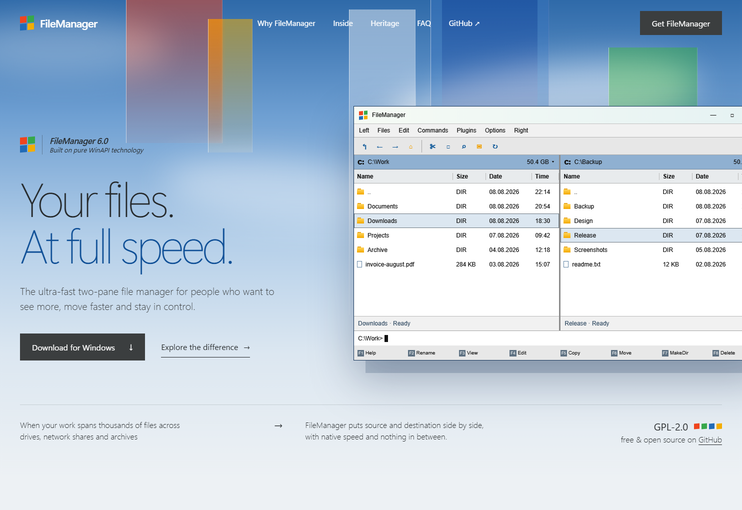Click the readme.txt file icon
This screenshot has width=742, height=510.
click(x=566, y=264)
